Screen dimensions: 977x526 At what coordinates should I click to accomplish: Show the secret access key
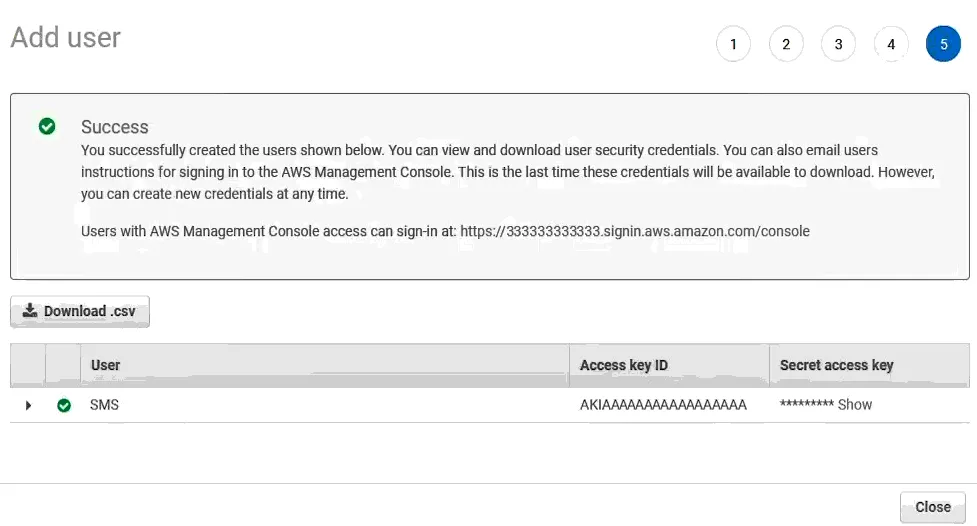pyautogui.click(x=855, y=405)
